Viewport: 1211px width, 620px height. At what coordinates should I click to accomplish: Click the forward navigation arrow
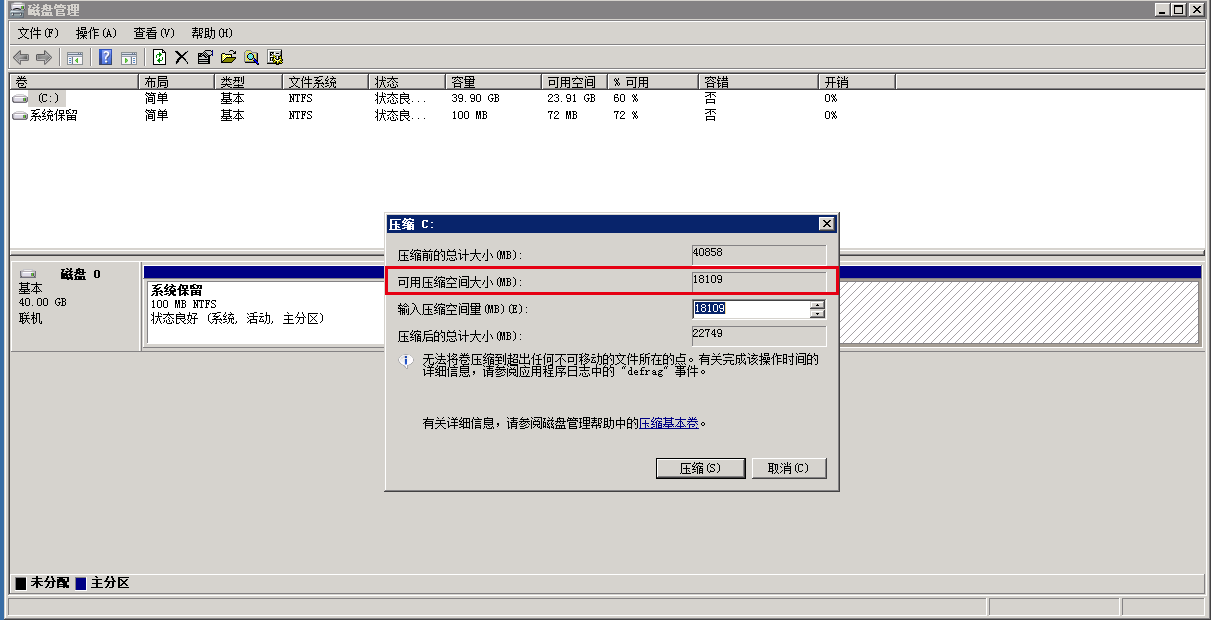coord(44,57)
